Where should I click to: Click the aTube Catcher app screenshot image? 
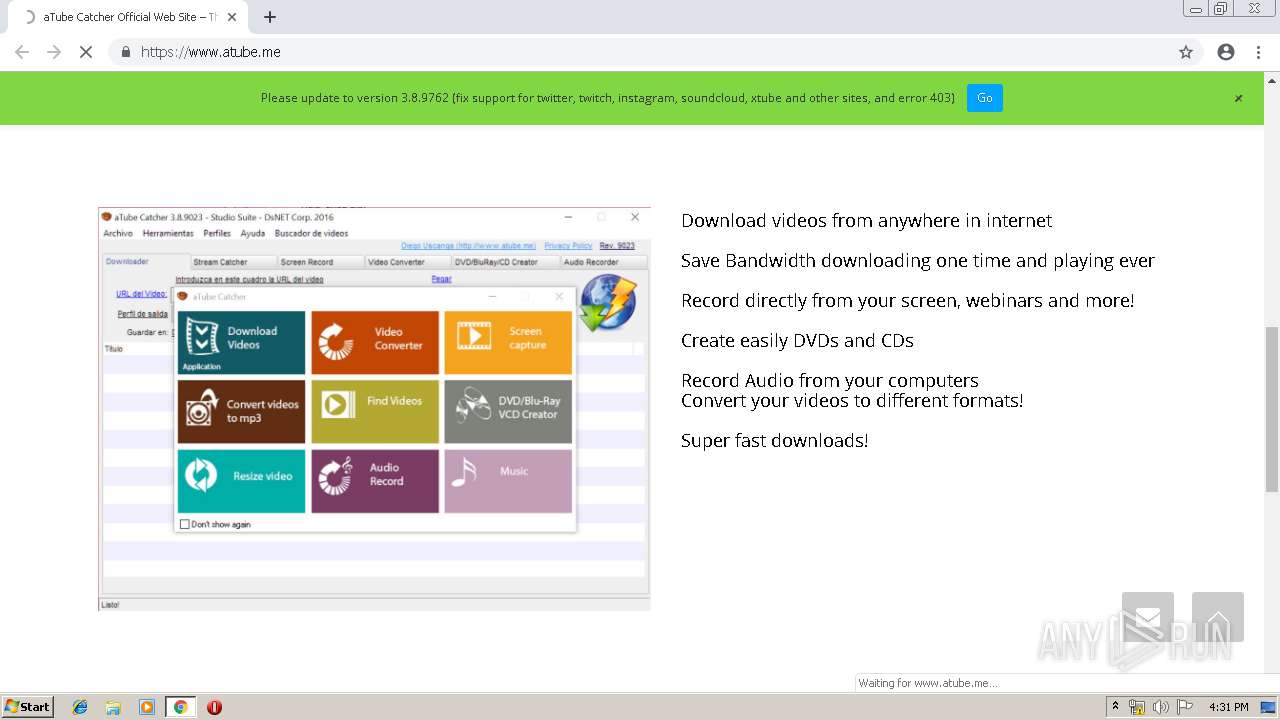coord(374,409)
